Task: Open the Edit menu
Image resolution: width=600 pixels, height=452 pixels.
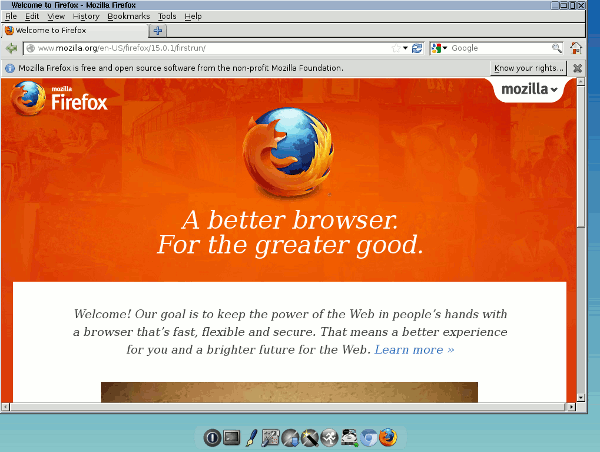Action: click(x=32, y=16)
